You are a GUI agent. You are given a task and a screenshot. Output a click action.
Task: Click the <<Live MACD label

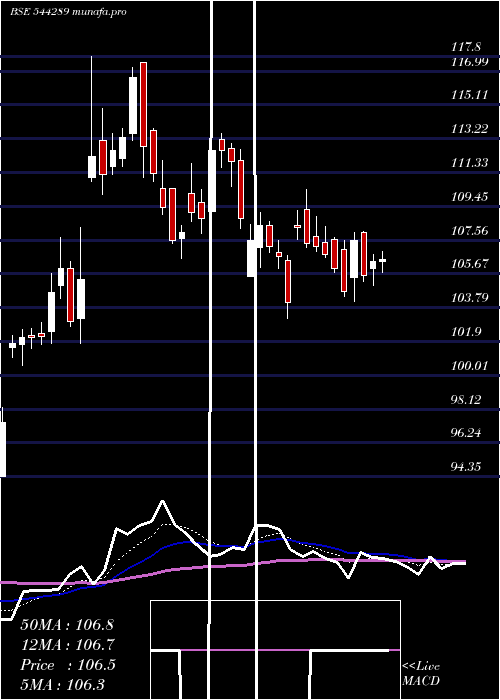421,673
